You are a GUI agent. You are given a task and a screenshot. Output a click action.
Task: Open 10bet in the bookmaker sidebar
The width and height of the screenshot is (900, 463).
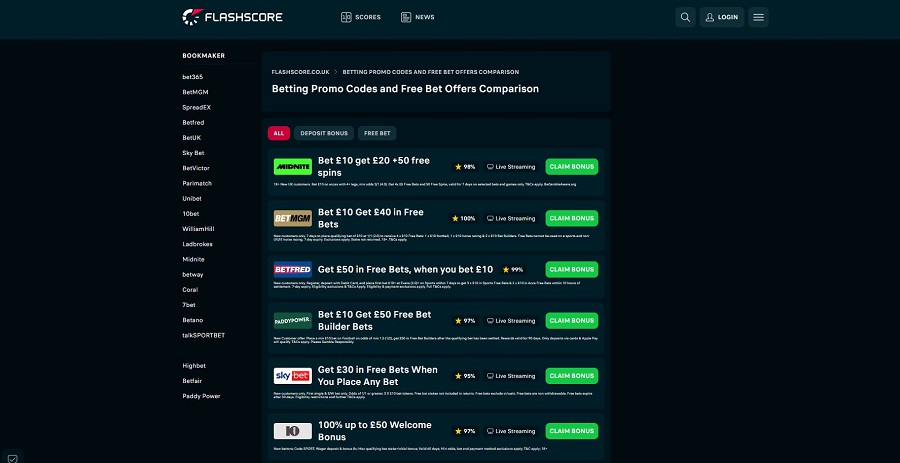click(x=191, y=214)
